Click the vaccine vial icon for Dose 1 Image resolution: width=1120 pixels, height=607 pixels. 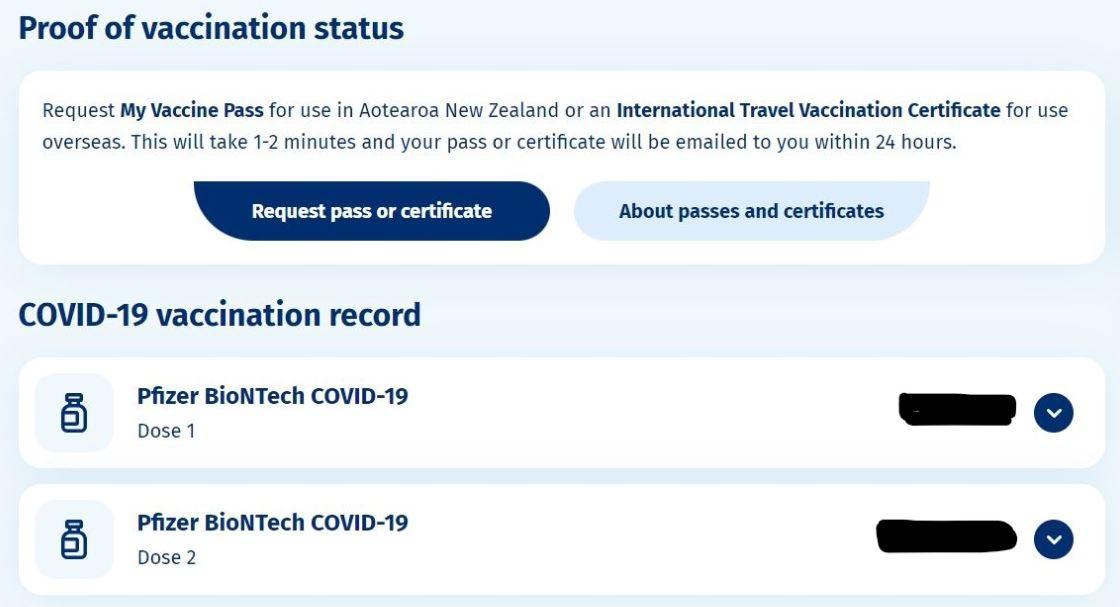coord(74,413)
